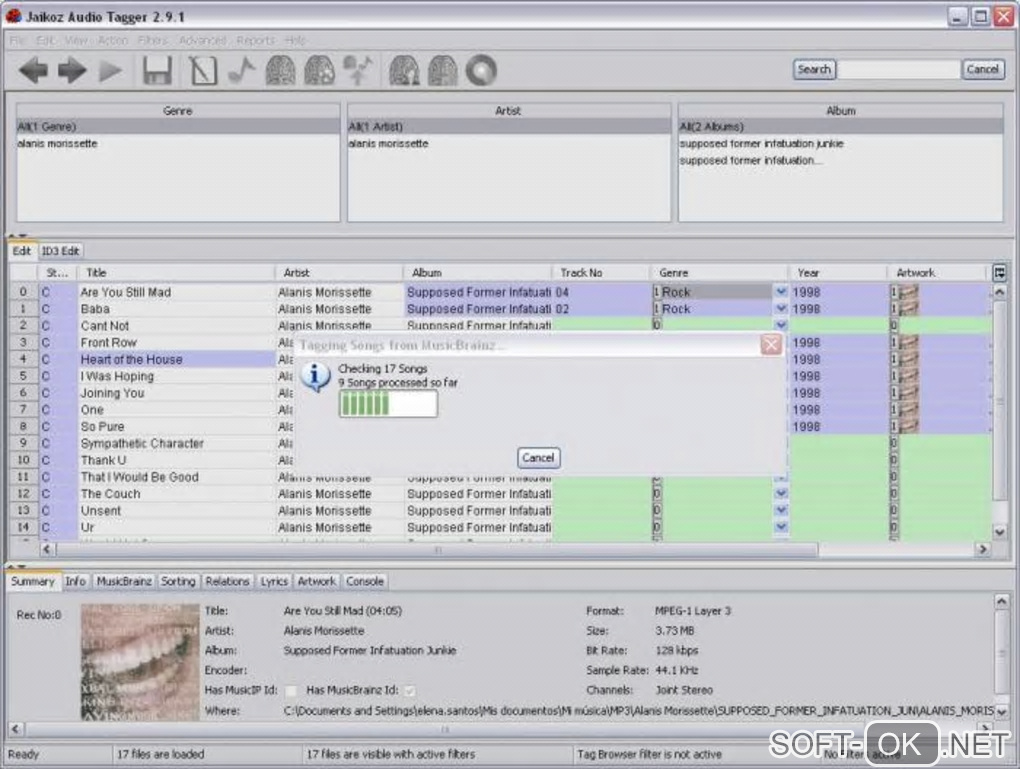The width and height of the screenshot is (1020, 769).
Task: Select the 'Sympathetic Character' title cell
Action: 176,443
